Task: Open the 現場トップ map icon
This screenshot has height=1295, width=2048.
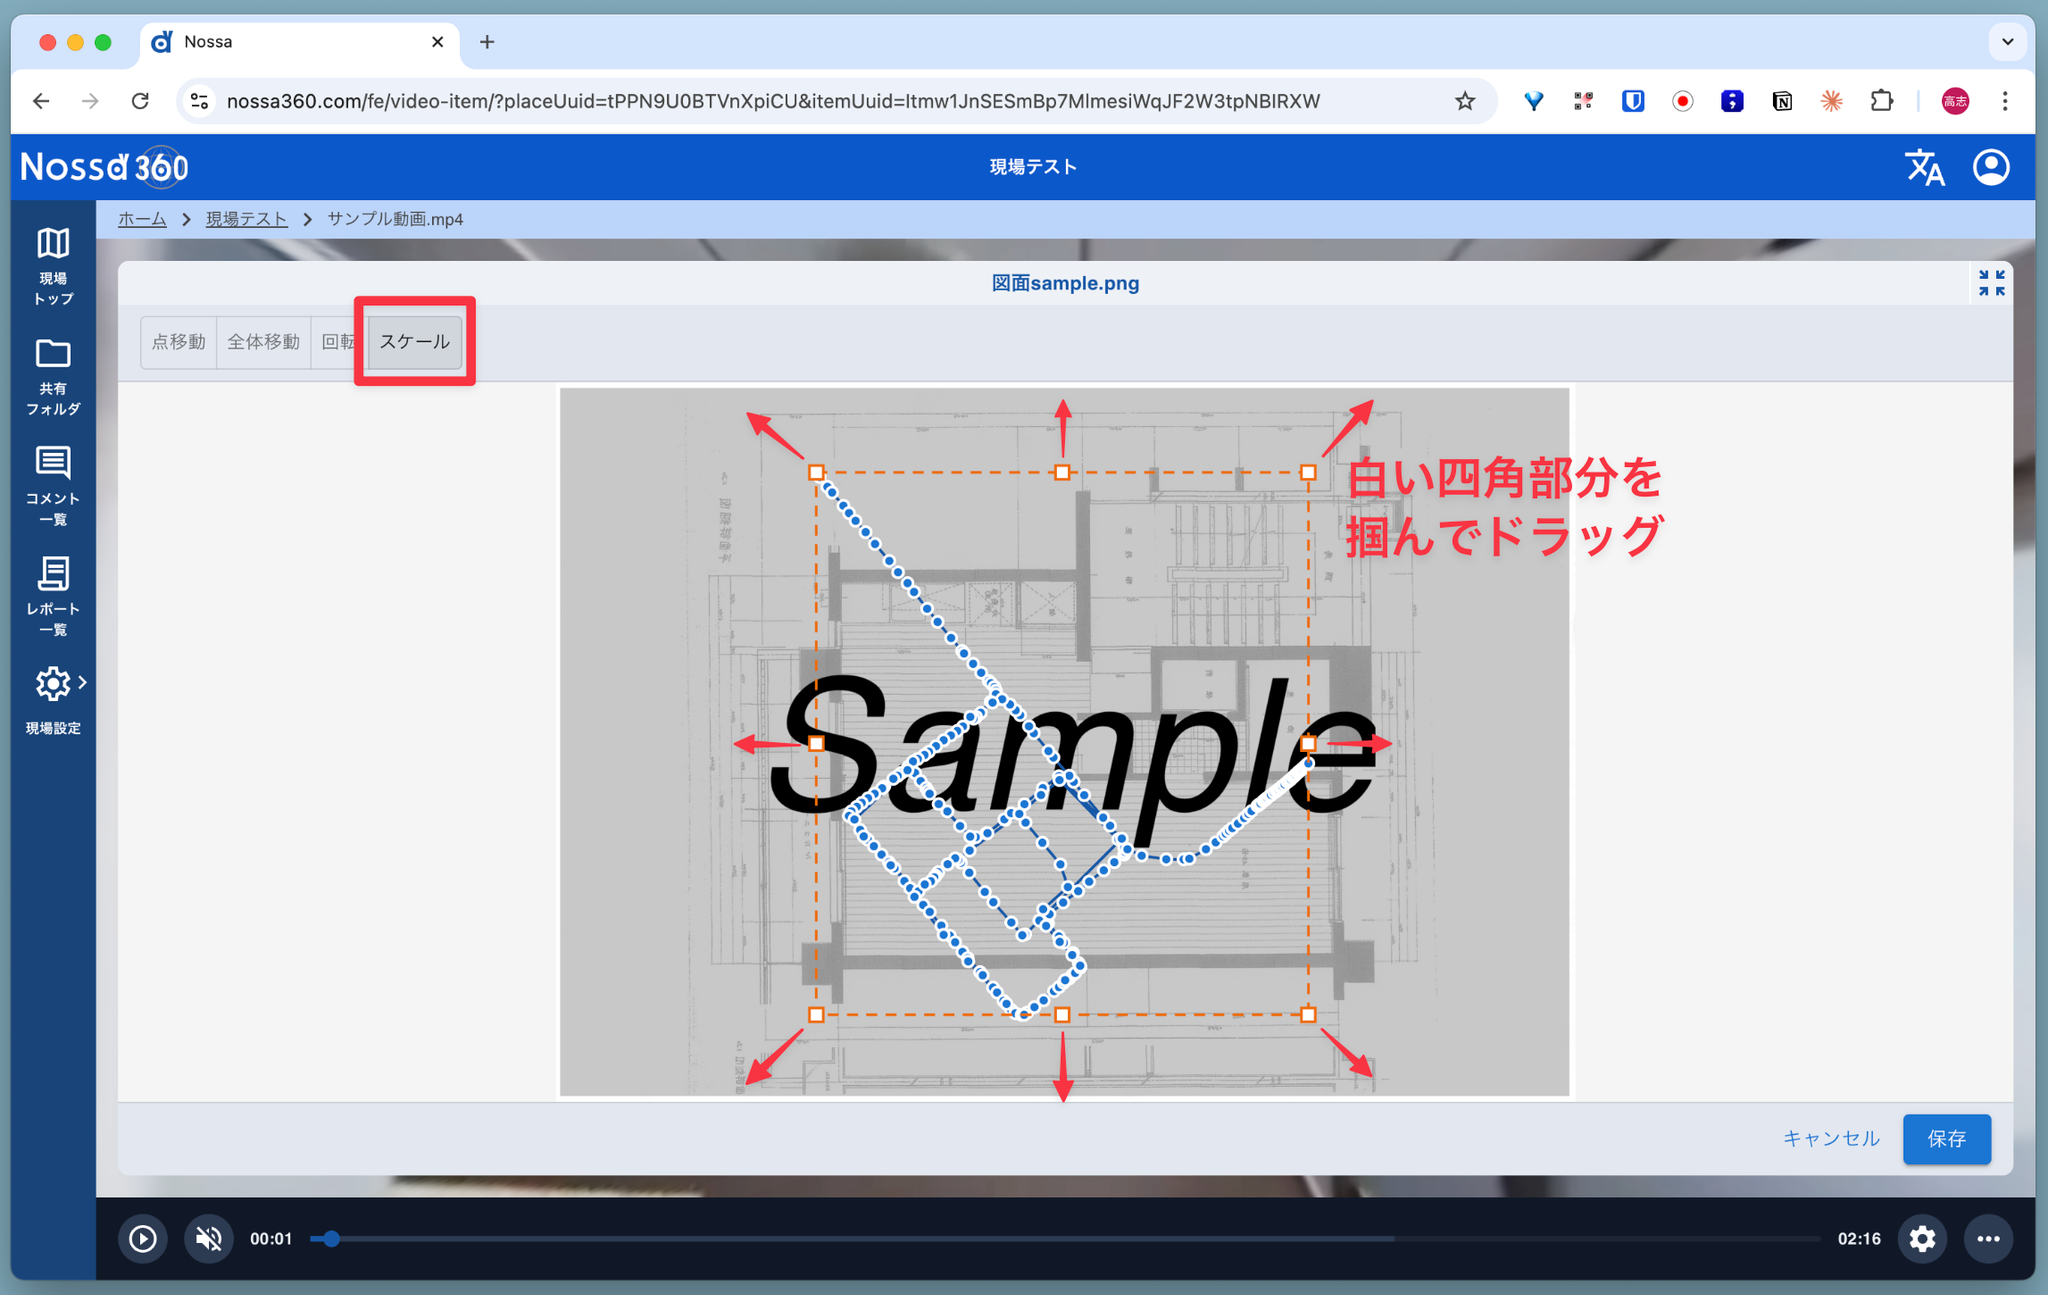Action: pos(53,244)
